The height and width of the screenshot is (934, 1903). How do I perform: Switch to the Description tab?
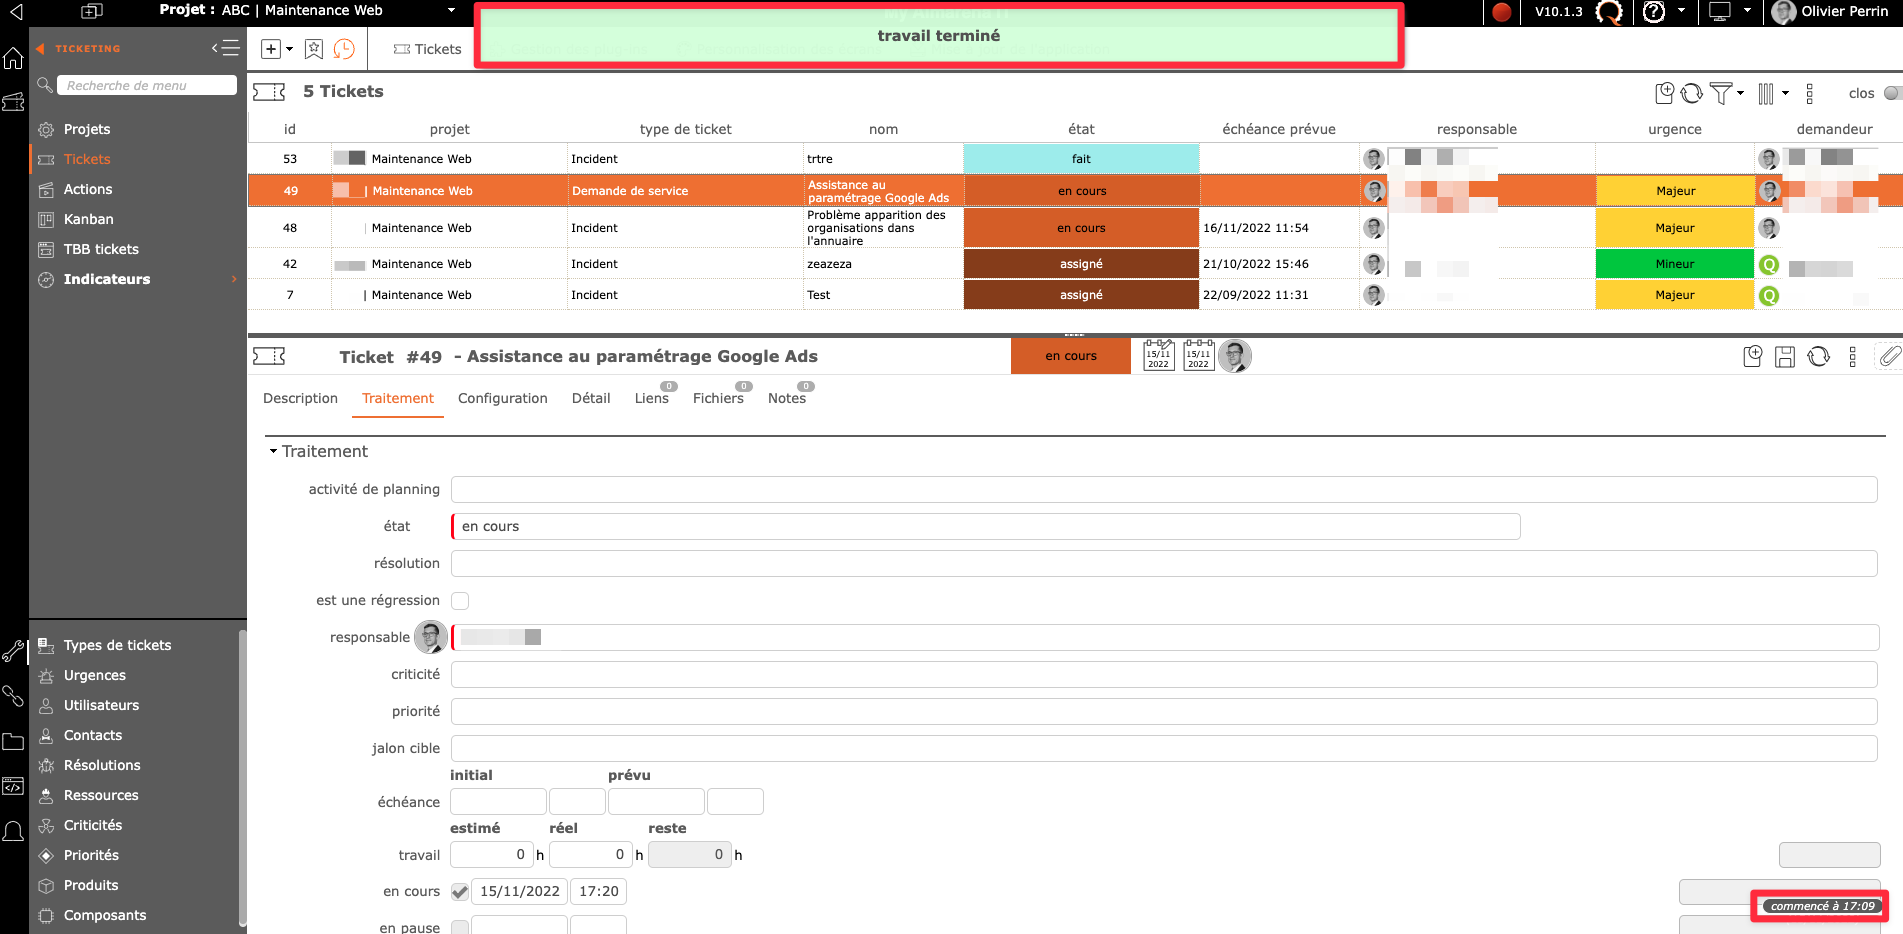pos(300,398)
